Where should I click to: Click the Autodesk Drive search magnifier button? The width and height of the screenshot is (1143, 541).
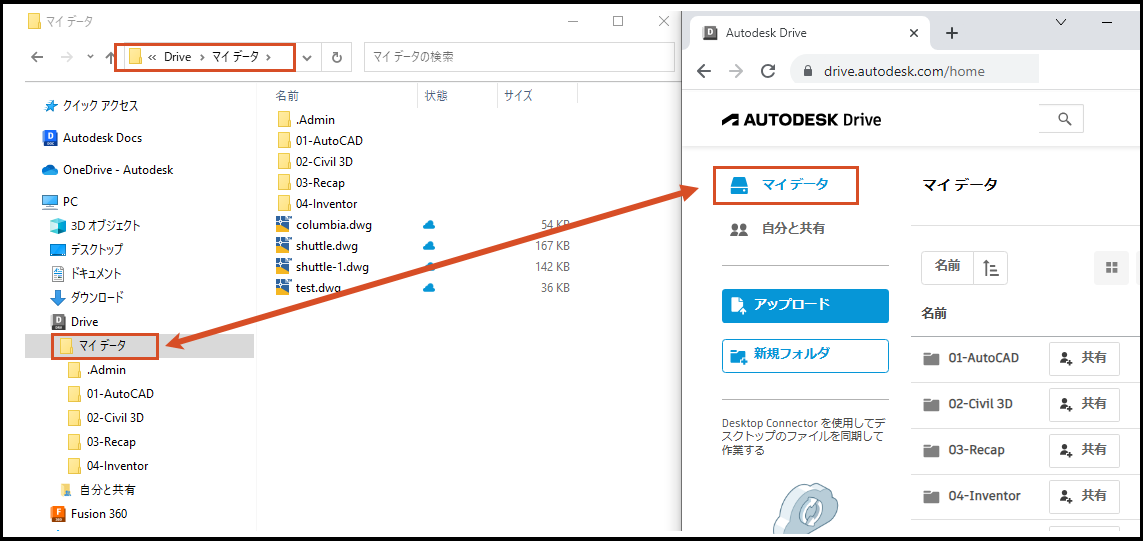pyautogui.click(x=1064, y=119)
